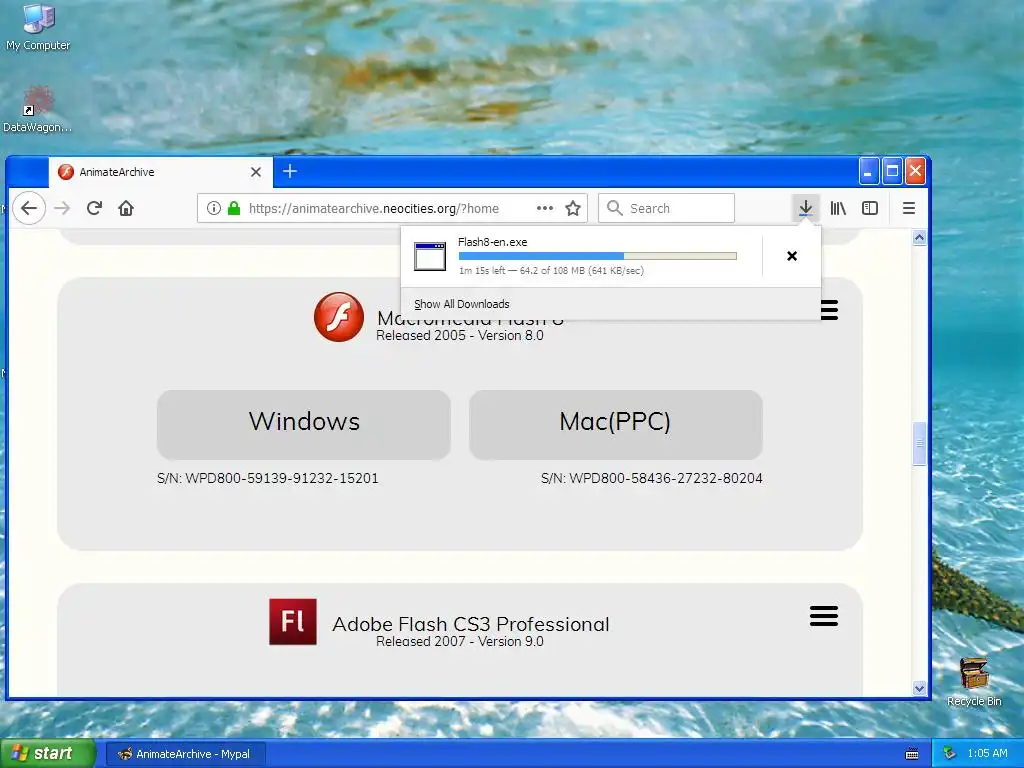Click the 1:05 AM taskbar clock

click(x=987, y=754)
